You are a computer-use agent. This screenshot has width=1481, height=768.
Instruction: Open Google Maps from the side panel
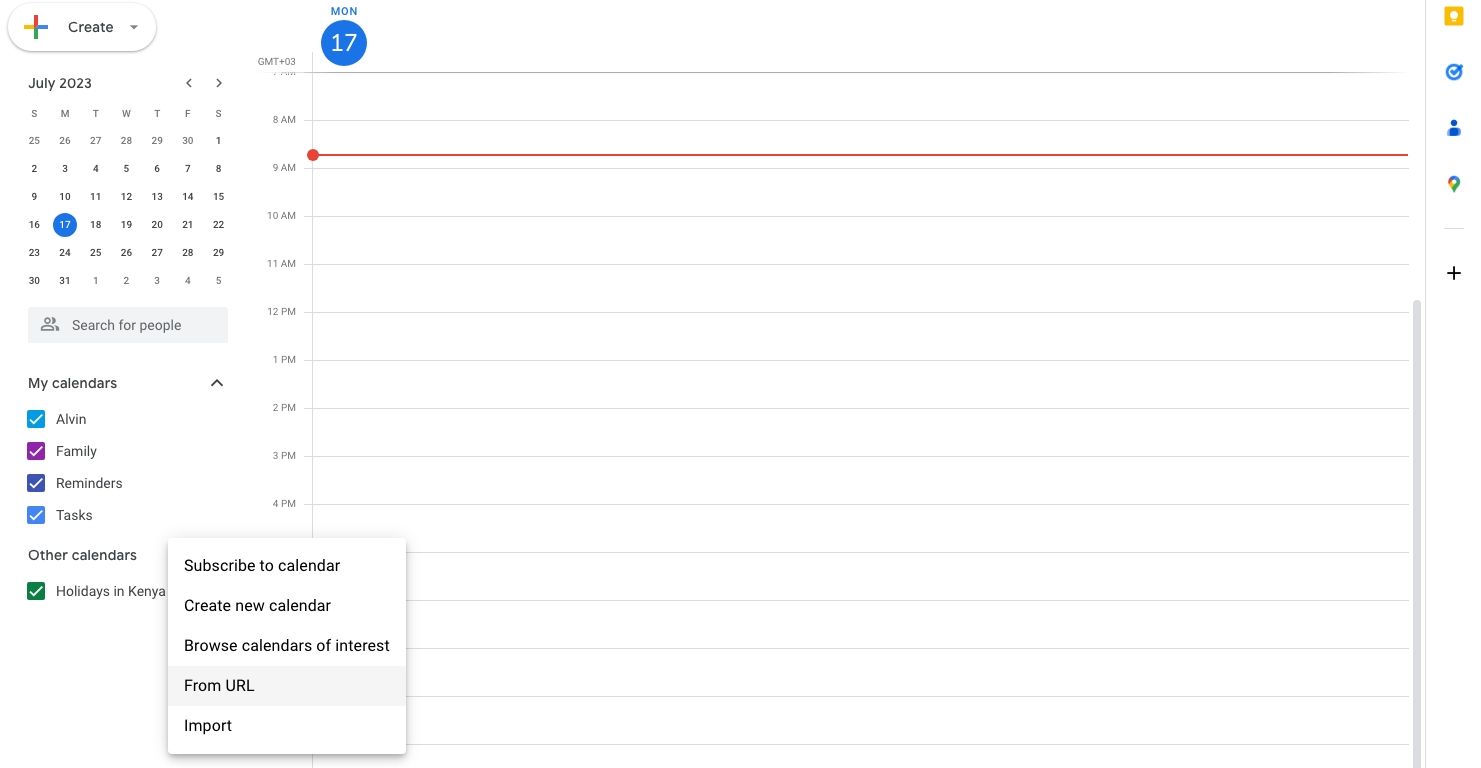pos(1453,183)
